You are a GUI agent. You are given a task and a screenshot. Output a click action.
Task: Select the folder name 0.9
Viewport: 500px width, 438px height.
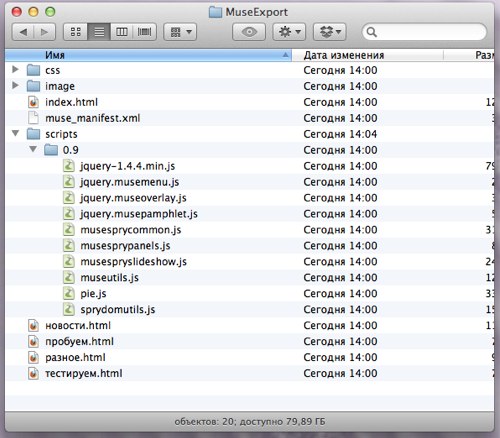pyautogui.click(x=71, y=150)
